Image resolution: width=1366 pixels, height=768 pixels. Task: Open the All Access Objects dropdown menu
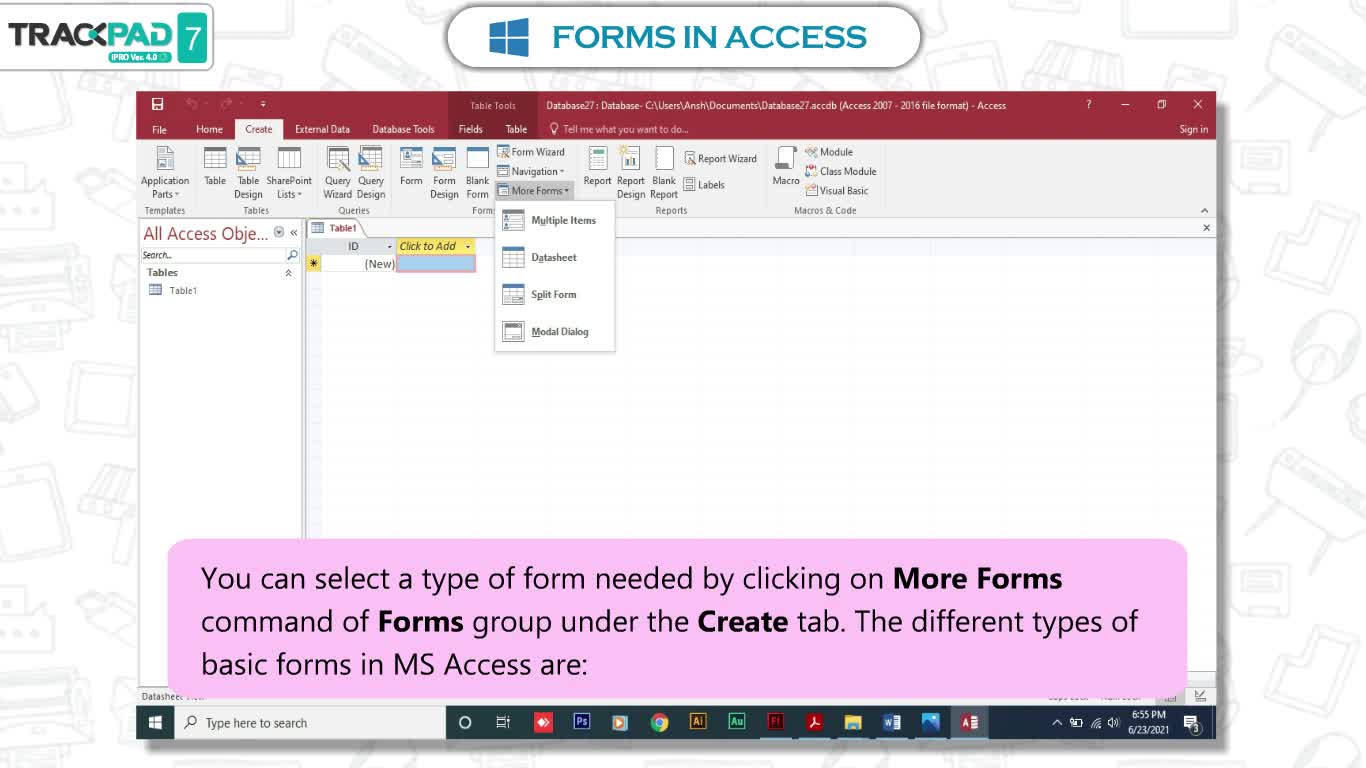tap(279, 232)
